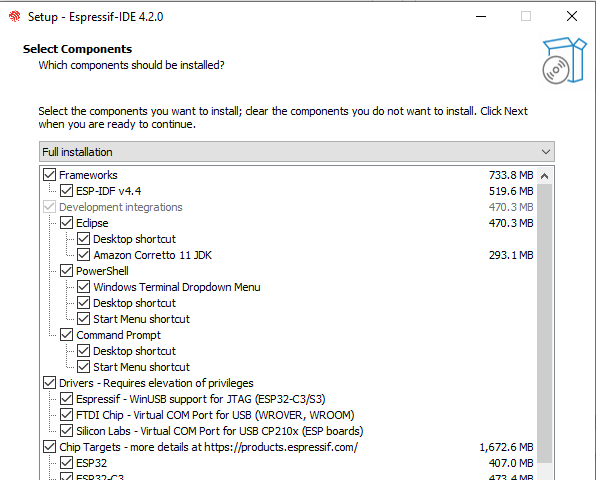The width and height of the screenshot is (597, 480).
Task: Click the installer box and disc icon
Action: point(564,61)
